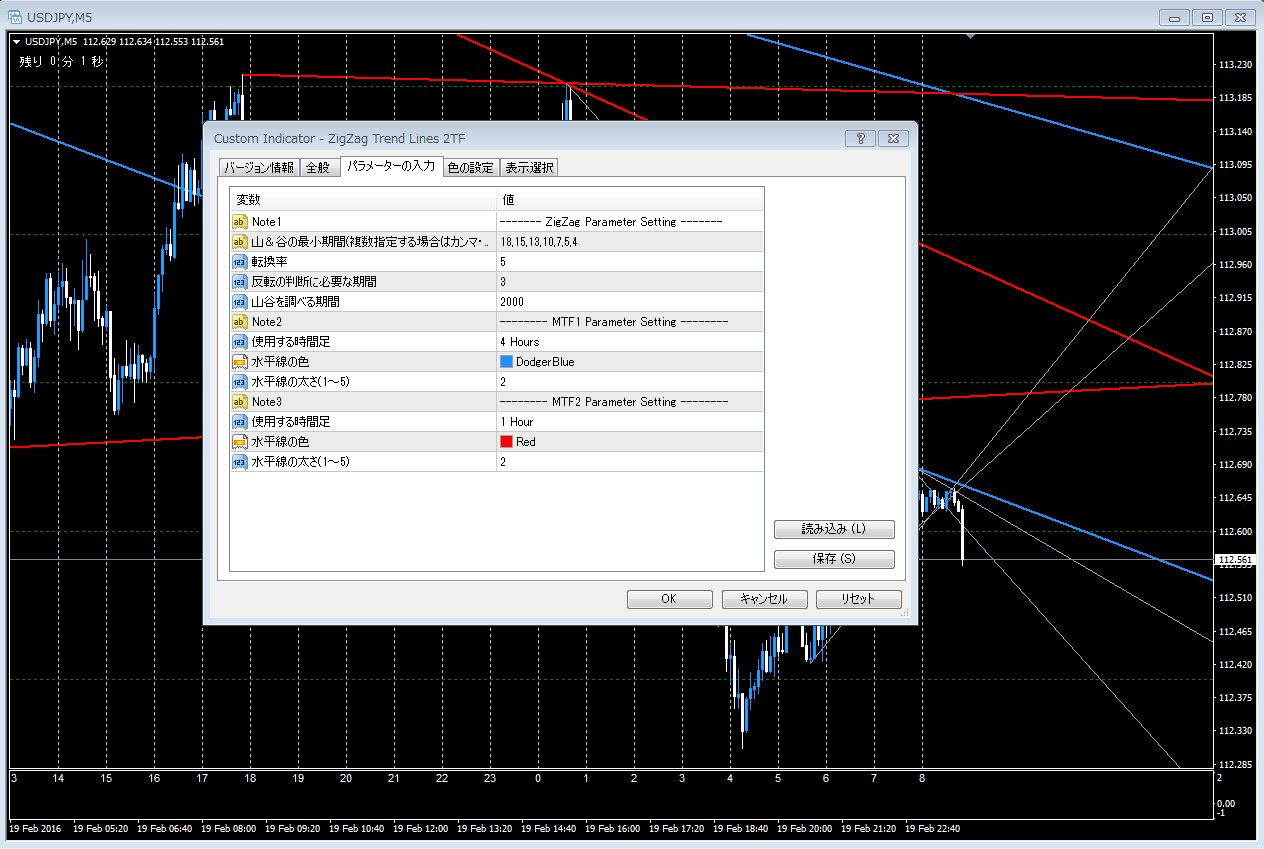Click the キャンセル button
This screenshot has height=849, width=1264.
[x=765, y=599]
